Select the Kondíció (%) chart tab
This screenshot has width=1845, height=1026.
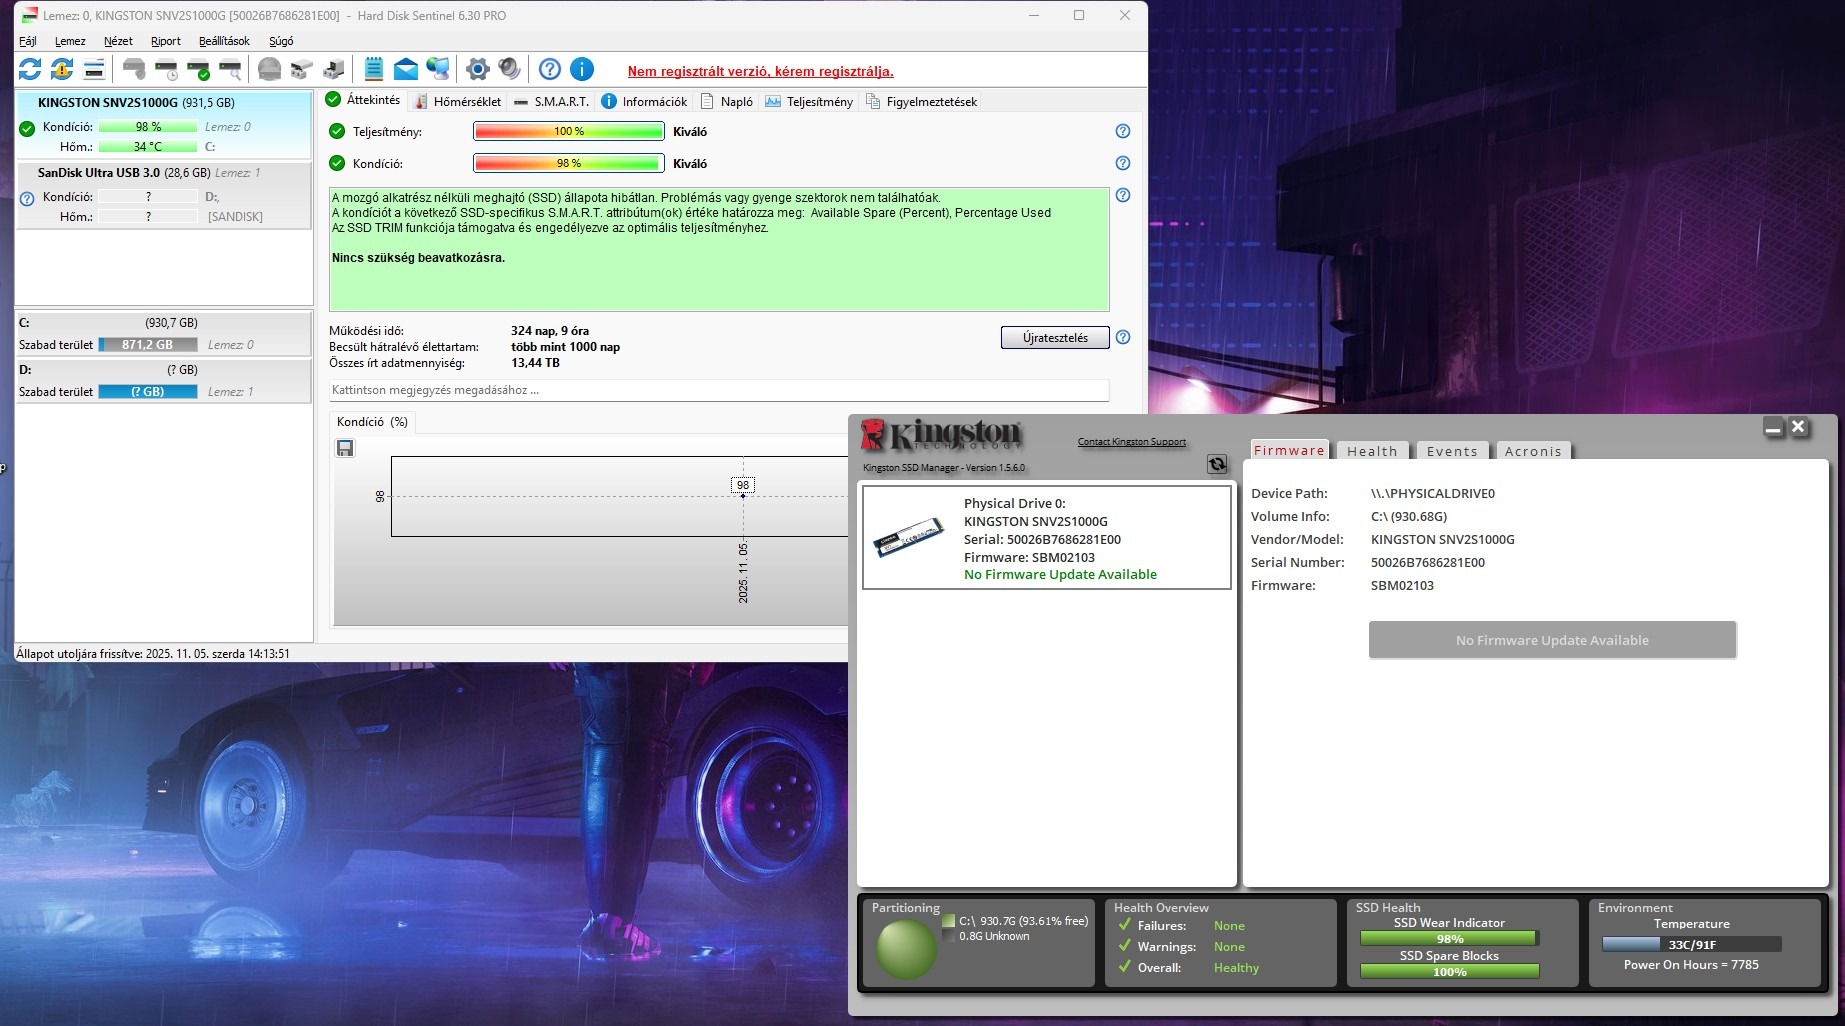coord(372,422)
